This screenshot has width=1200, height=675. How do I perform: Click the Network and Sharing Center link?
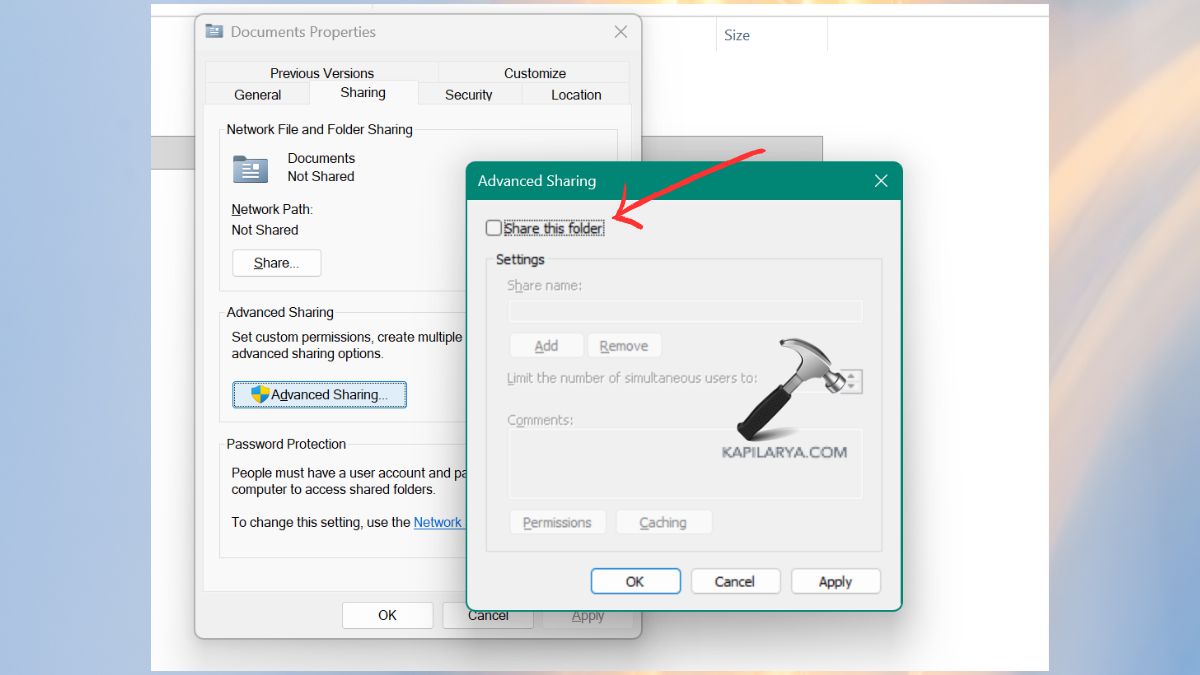(x=439, y=521)
